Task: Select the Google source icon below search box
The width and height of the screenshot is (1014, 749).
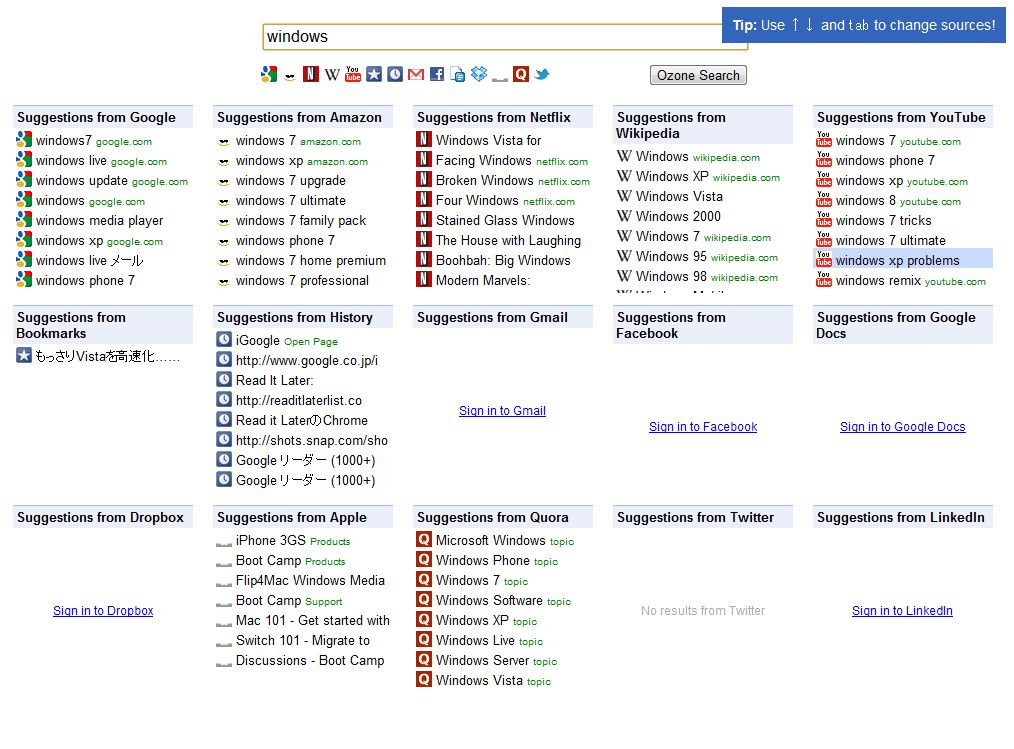Action: tap(269, 74)
